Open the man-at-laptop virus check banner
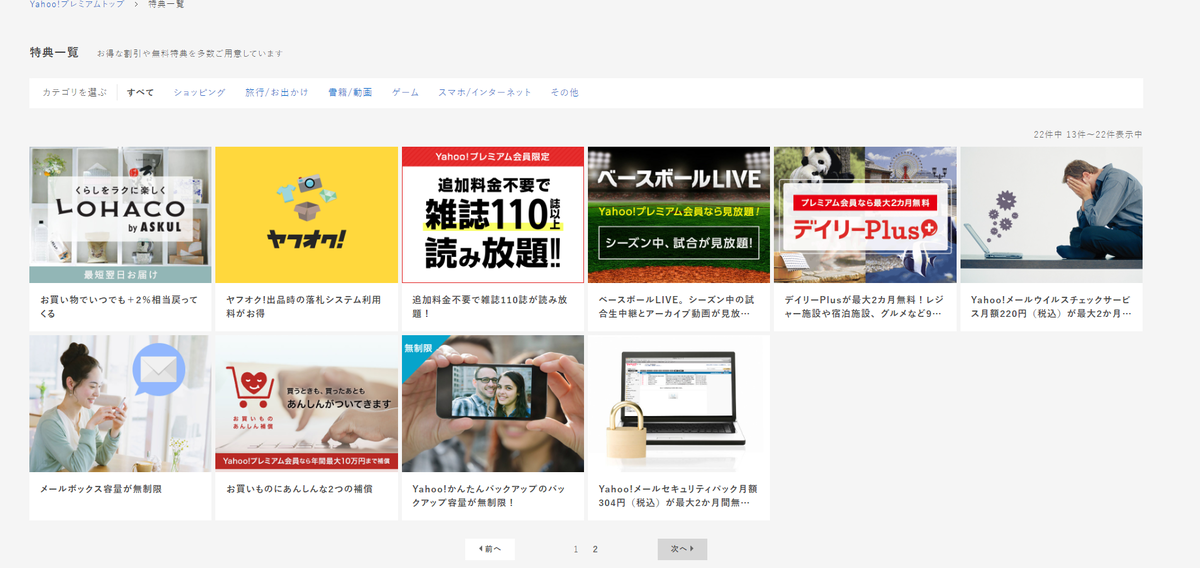1200x568 pixels. (1051, 215)
